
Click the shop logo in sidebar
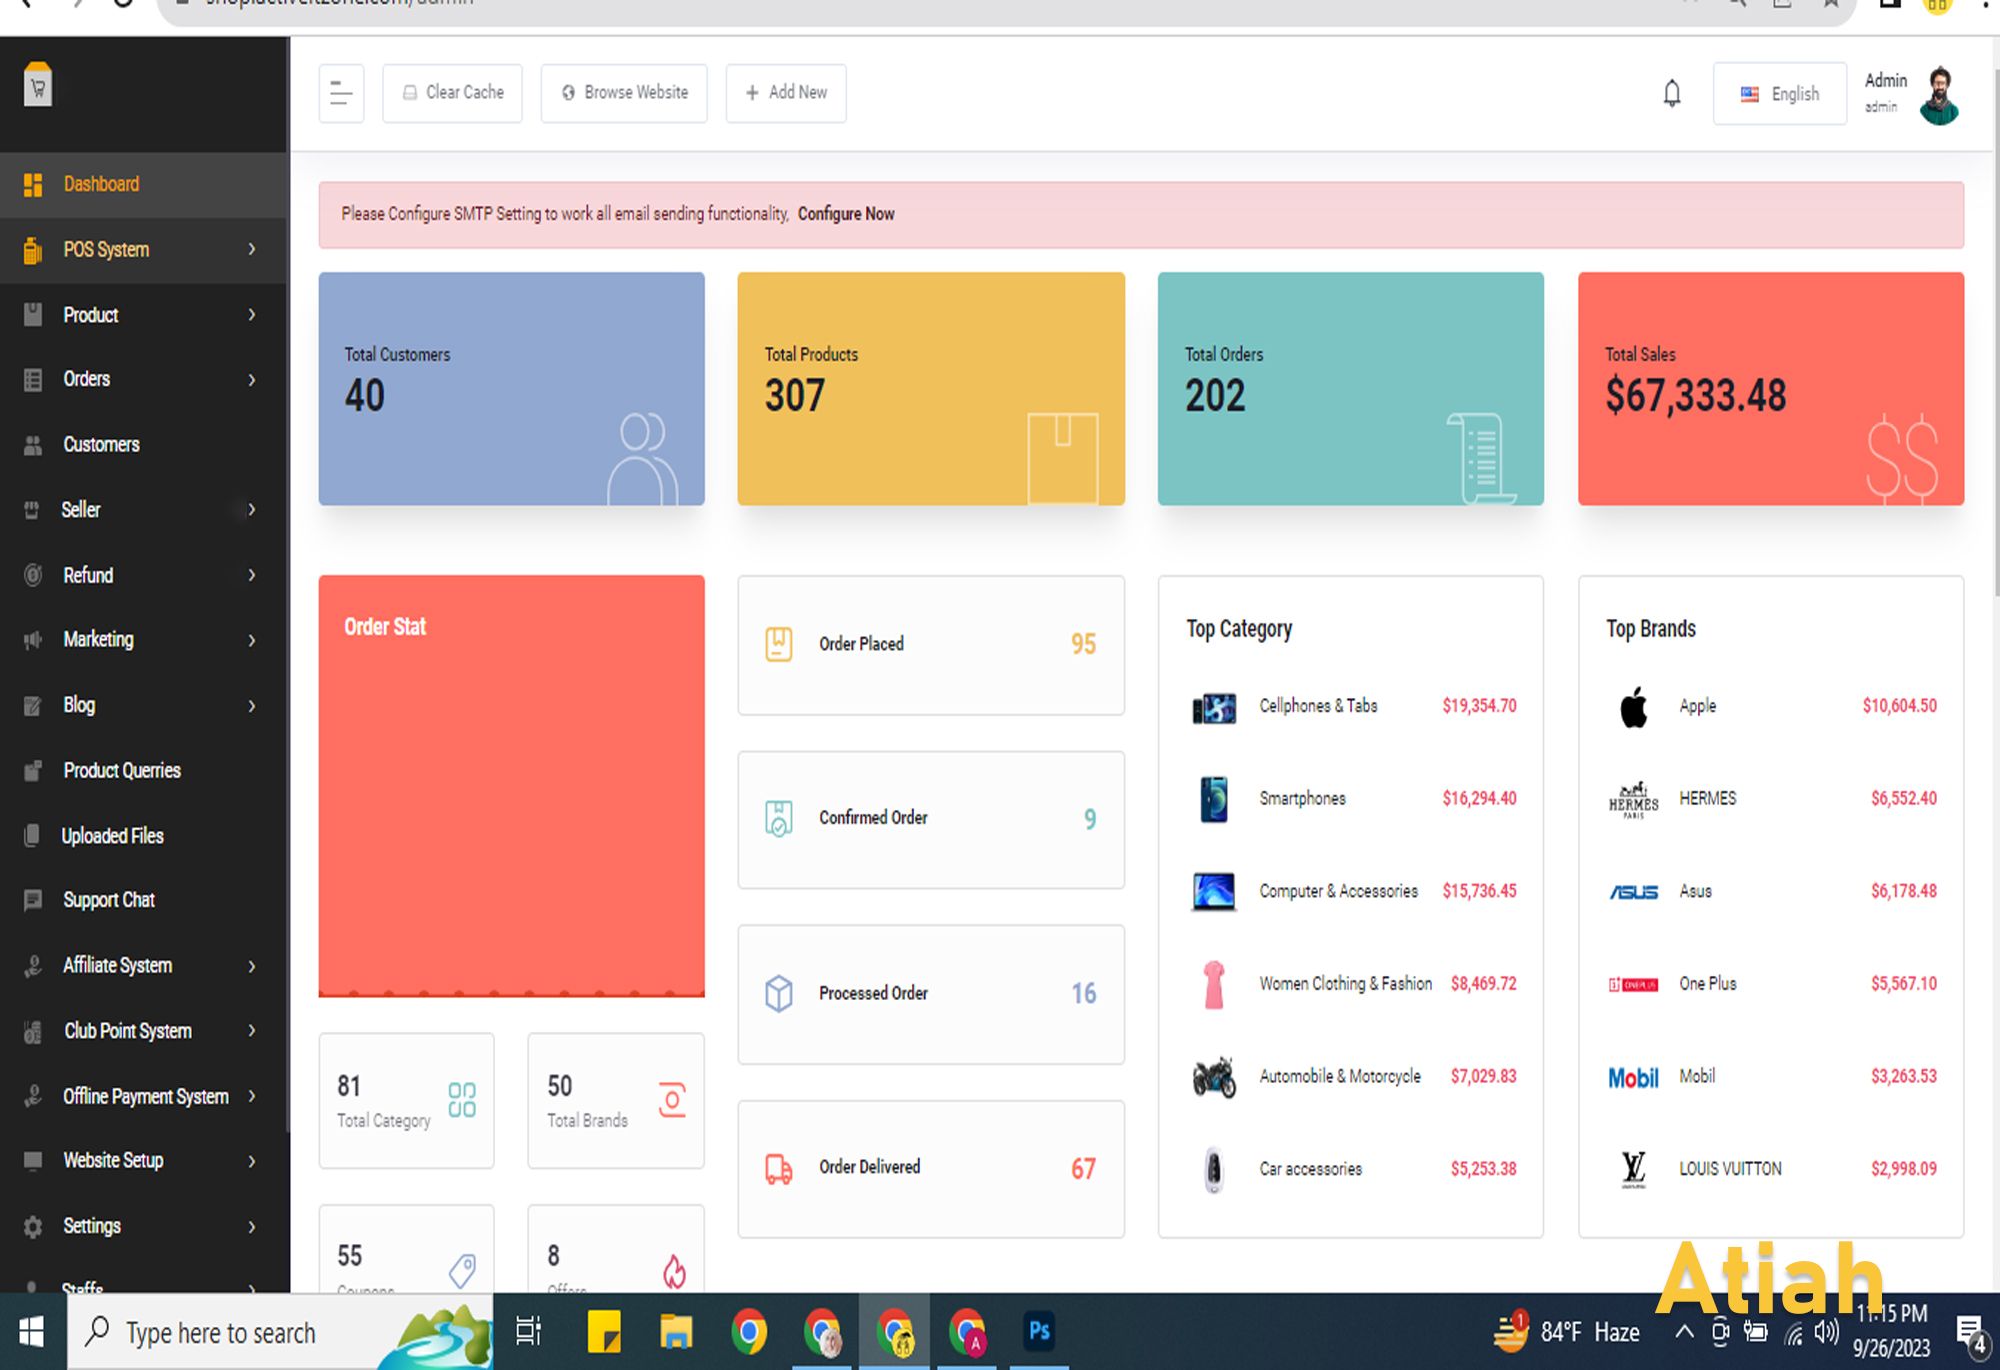[38, 85]
